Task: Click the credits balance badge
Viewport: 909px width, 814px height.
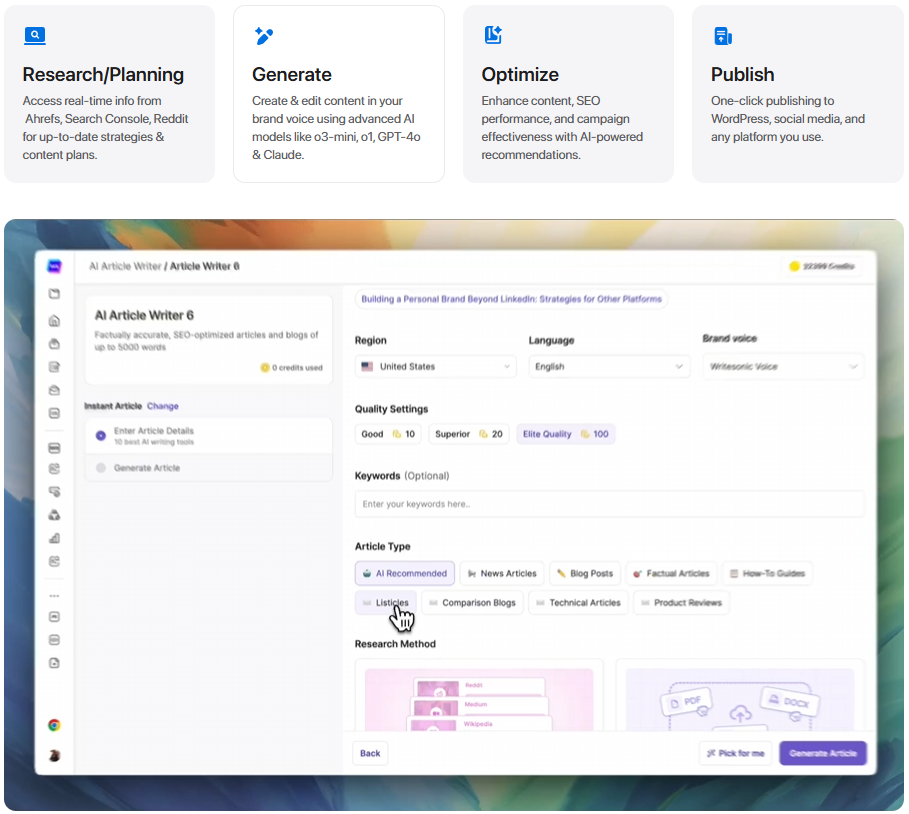Action: click(822, 266)
